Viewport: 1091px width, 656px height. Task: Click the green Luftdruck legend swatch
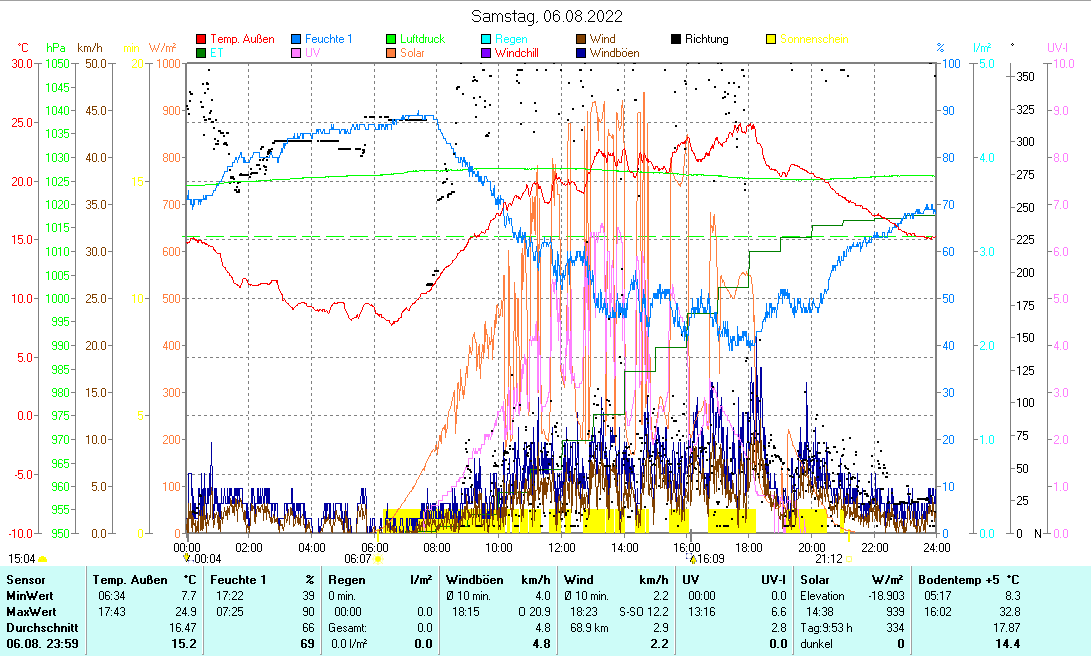pos(391,39)
